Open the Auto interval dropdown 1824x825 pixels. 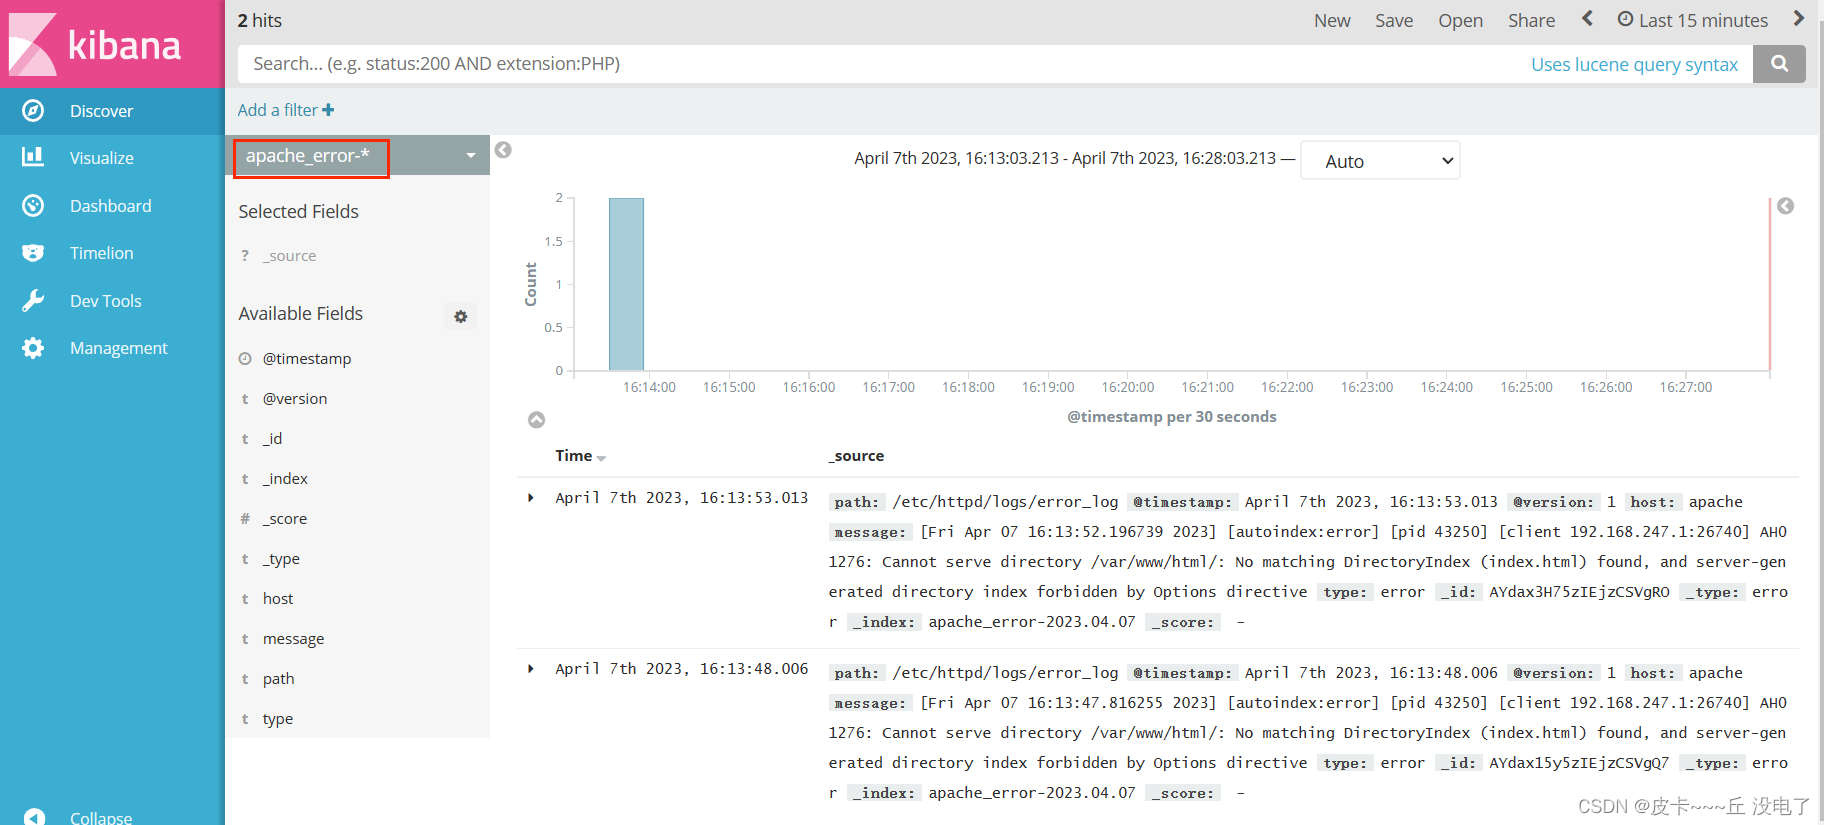1380,161
